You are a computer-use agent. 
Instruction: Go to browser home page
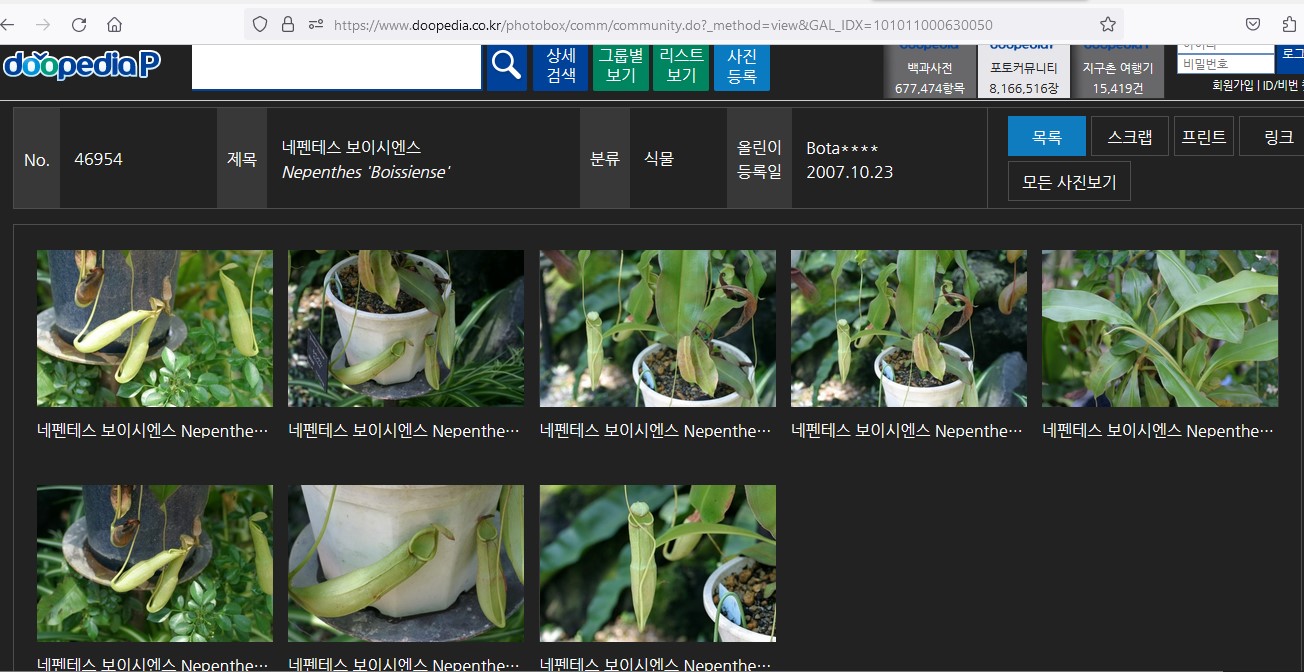pos(115,24)
